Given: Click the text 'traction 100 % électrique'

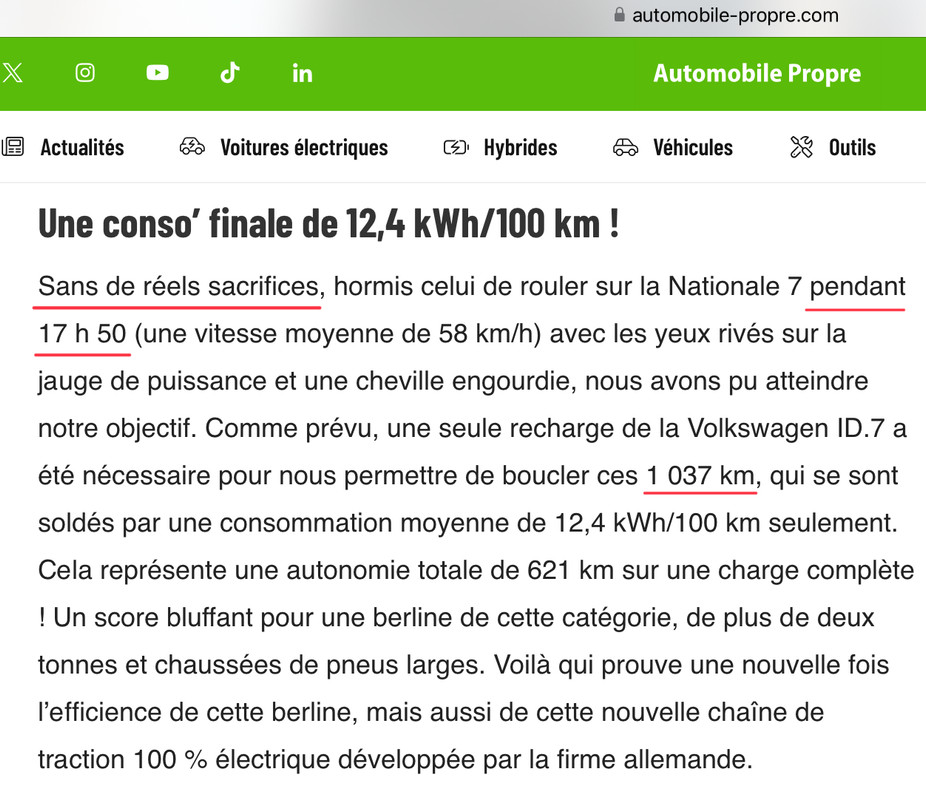Looking at the screenshot, I should tap(184, 760).
